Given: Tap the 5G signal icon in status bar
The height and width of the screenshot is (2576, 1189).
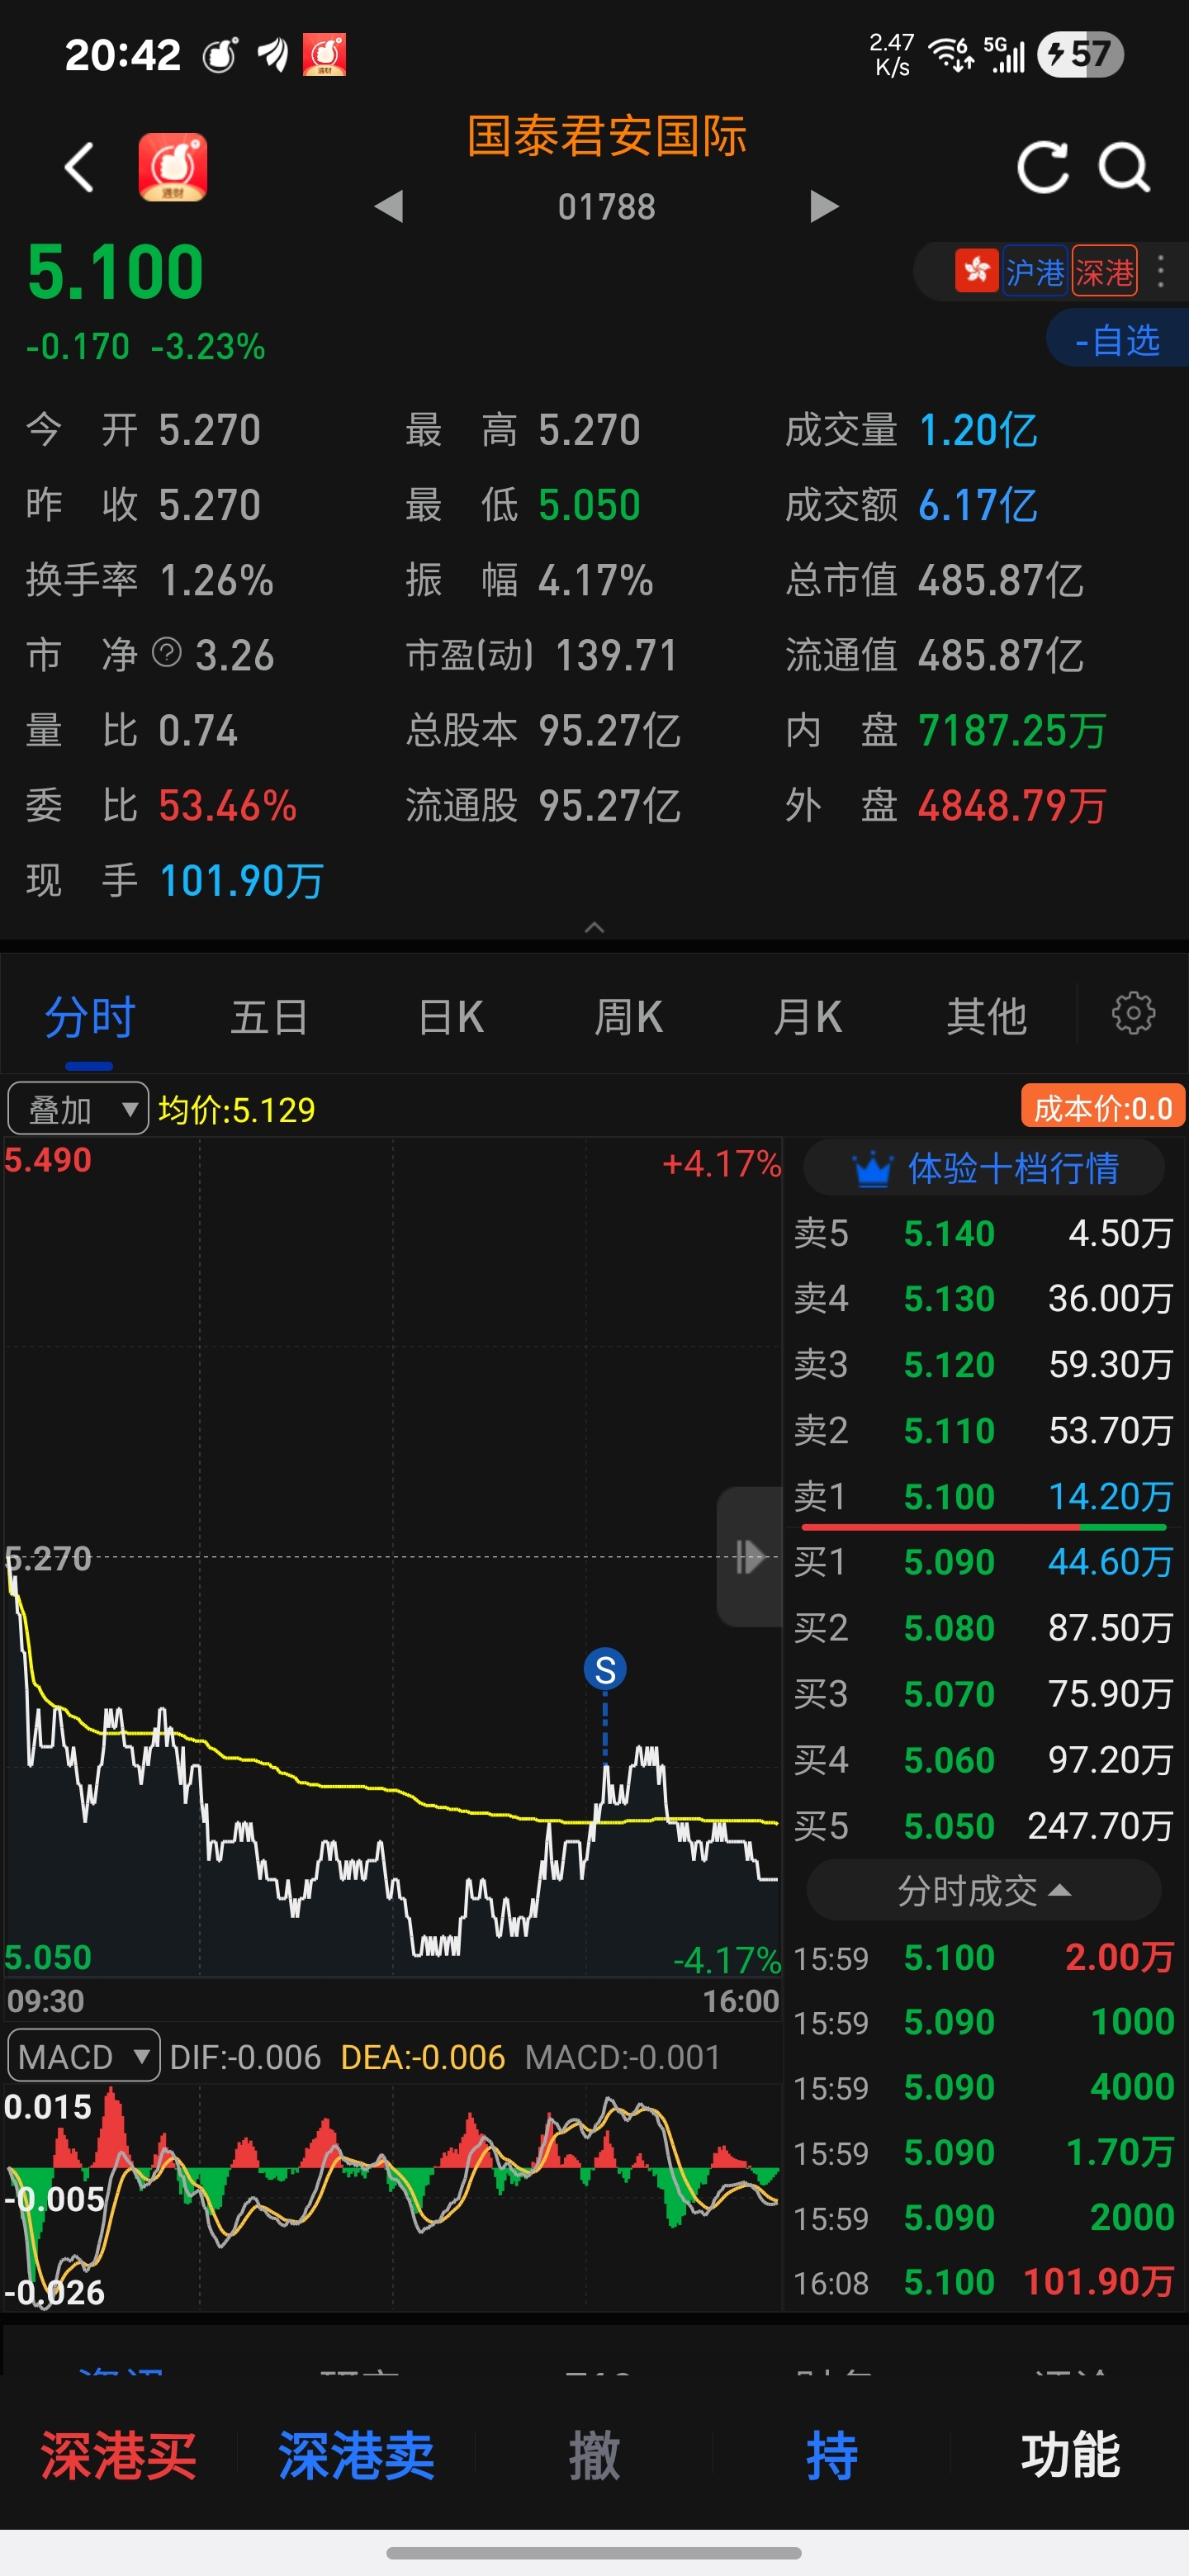Looking at the screenshot, I should (x=1004, y=54).
